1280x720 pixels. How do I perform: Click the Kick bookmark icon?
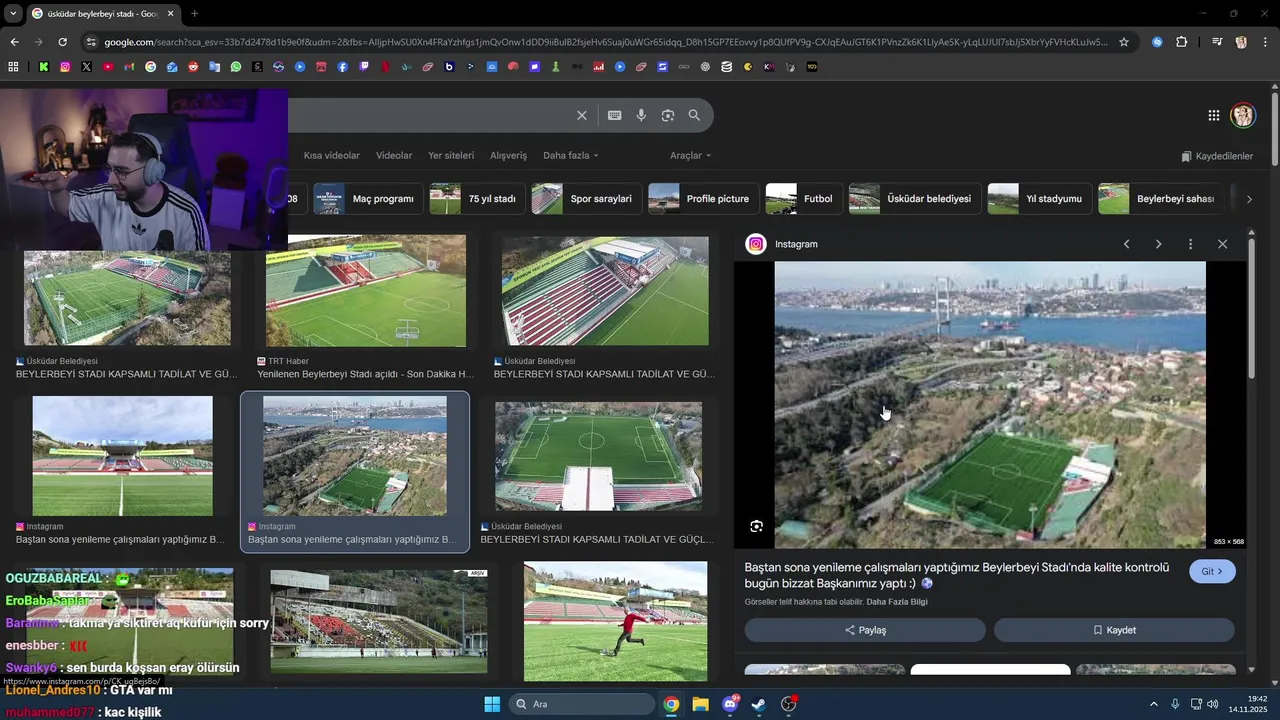[x=43, y=67]
